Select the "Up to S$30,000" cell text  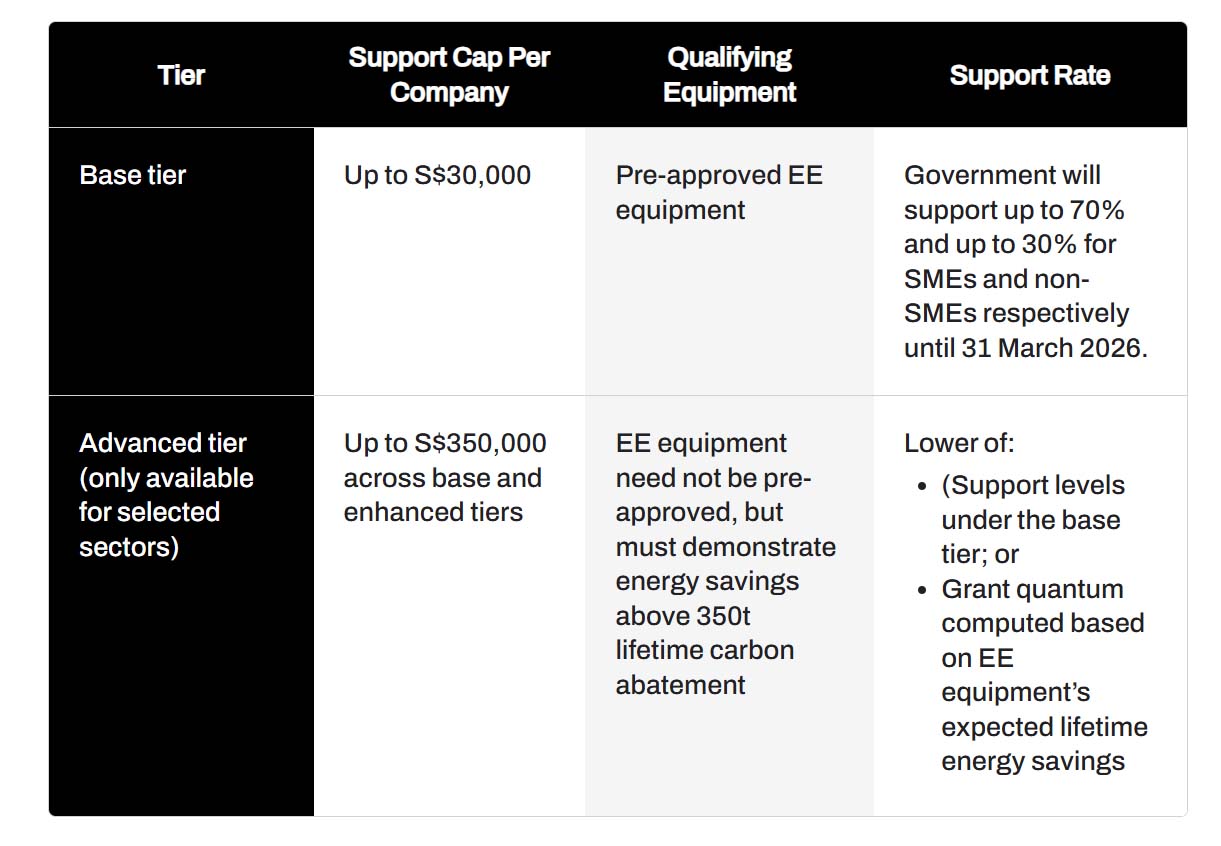[x=437, y=175]
